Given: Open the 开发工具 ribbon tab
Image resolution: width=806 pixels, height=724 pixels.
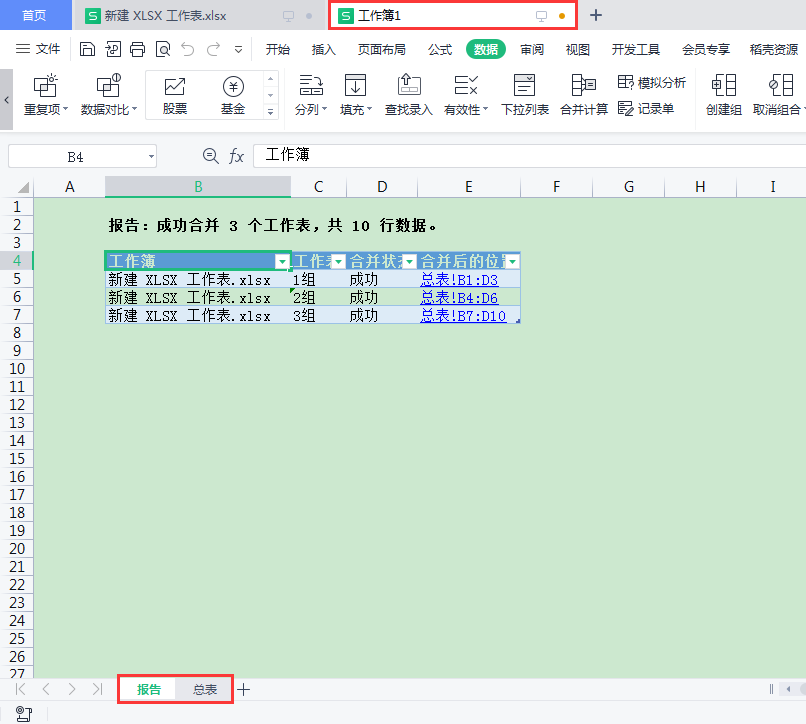Looking at the screenshot, I should pyautogui.click(x=635, y=49).
